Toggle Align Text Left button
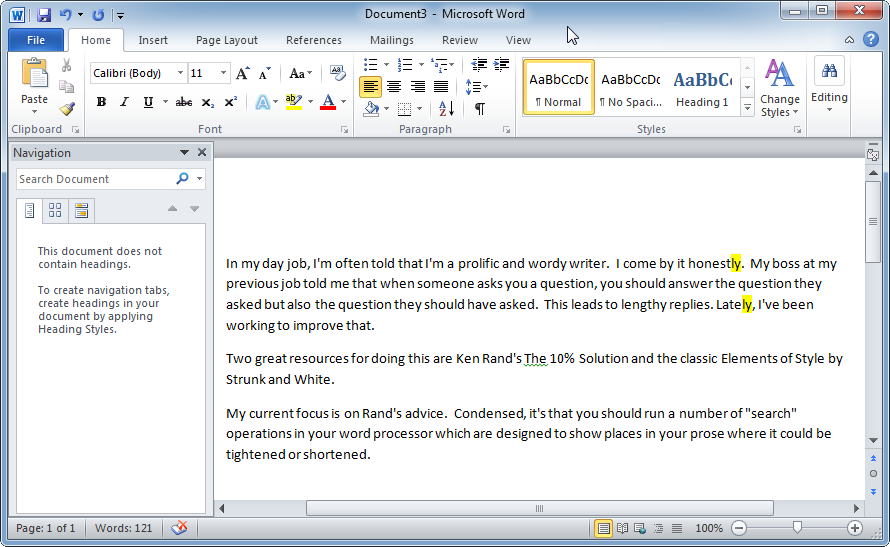890x547 pixels. pos(370,87)
